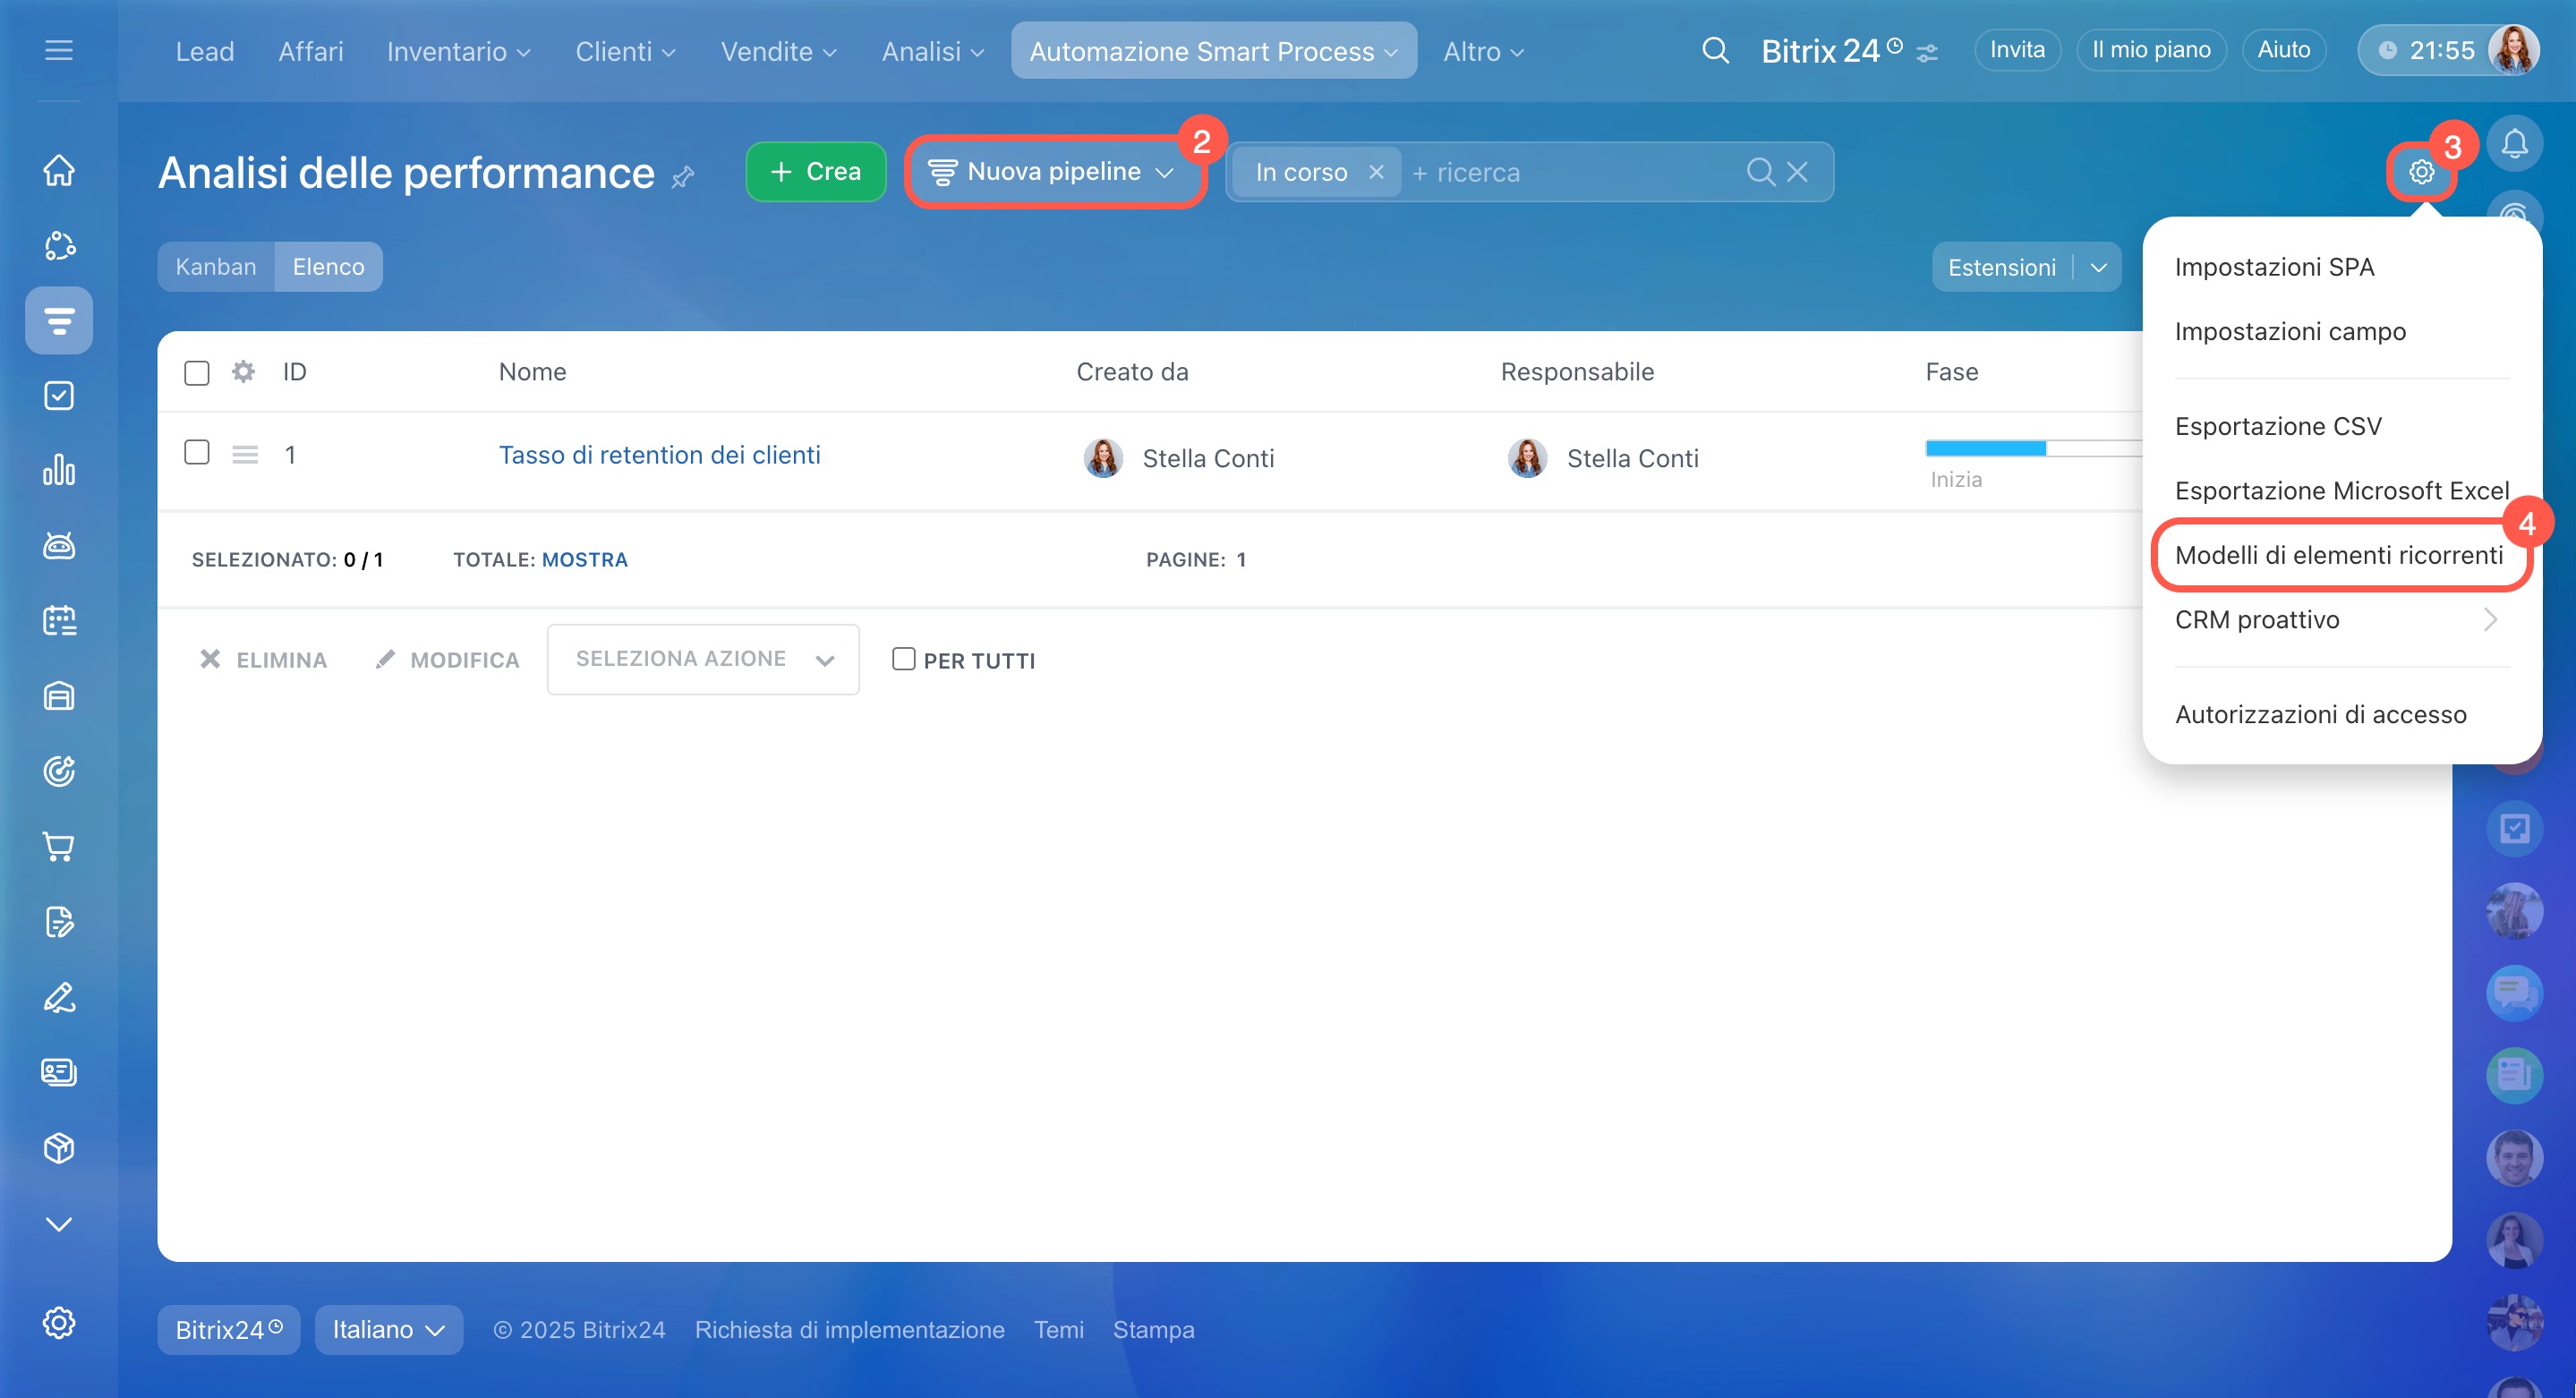Viewport: 2576px width, 1398px height.
Task: Select Modelli di elementi ricorrenti menu item
Action: coord(2338,555)
